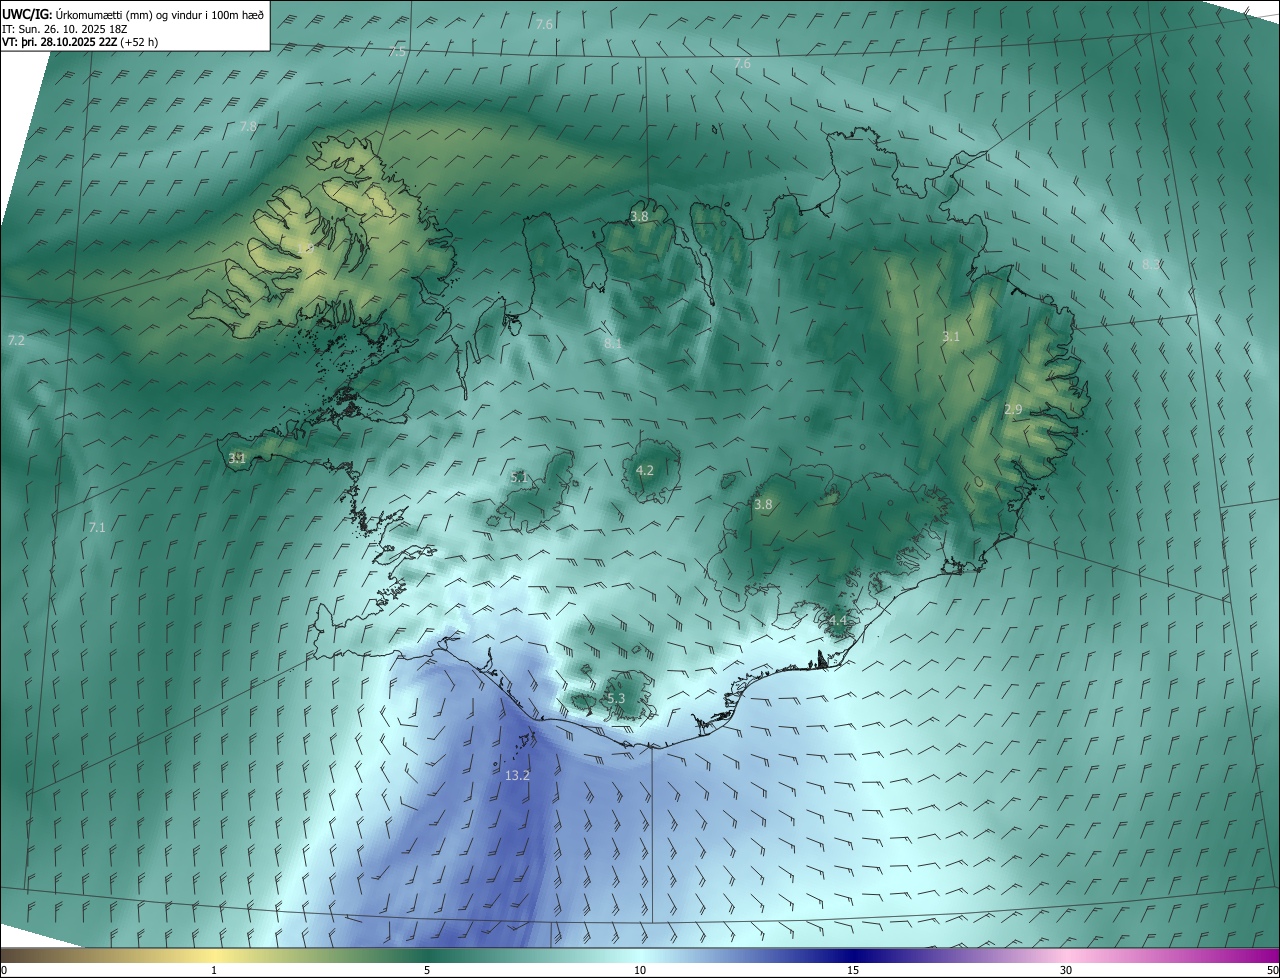1280x978 pixels.
Task: Click the colorbar tick label 1
Action: click(214, 970)
